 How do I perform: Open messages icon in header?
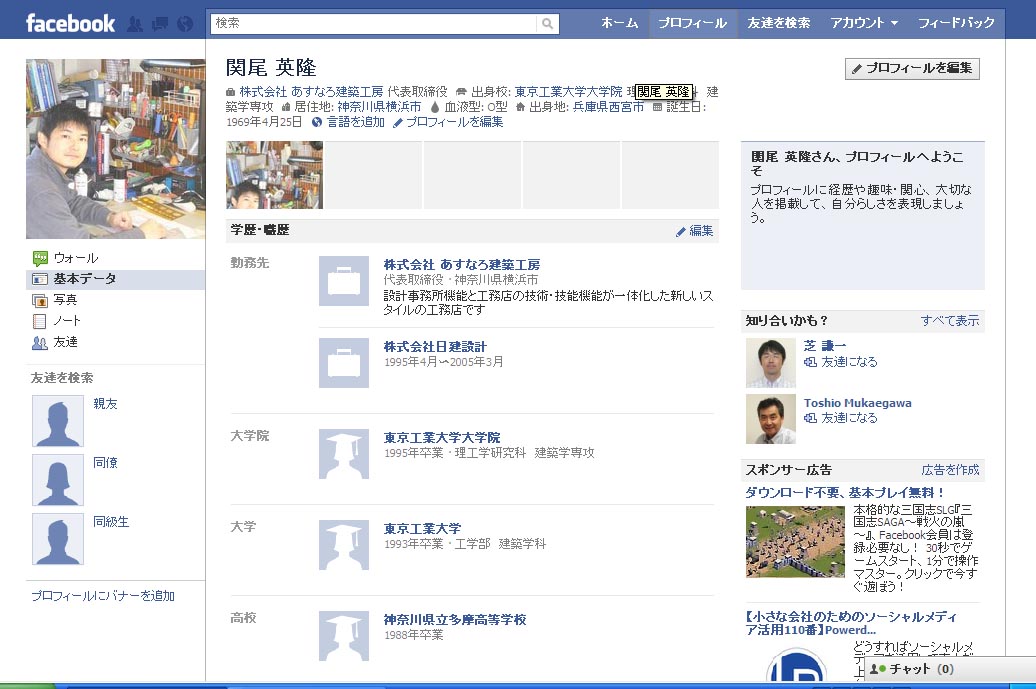click(x=160, y=24)
